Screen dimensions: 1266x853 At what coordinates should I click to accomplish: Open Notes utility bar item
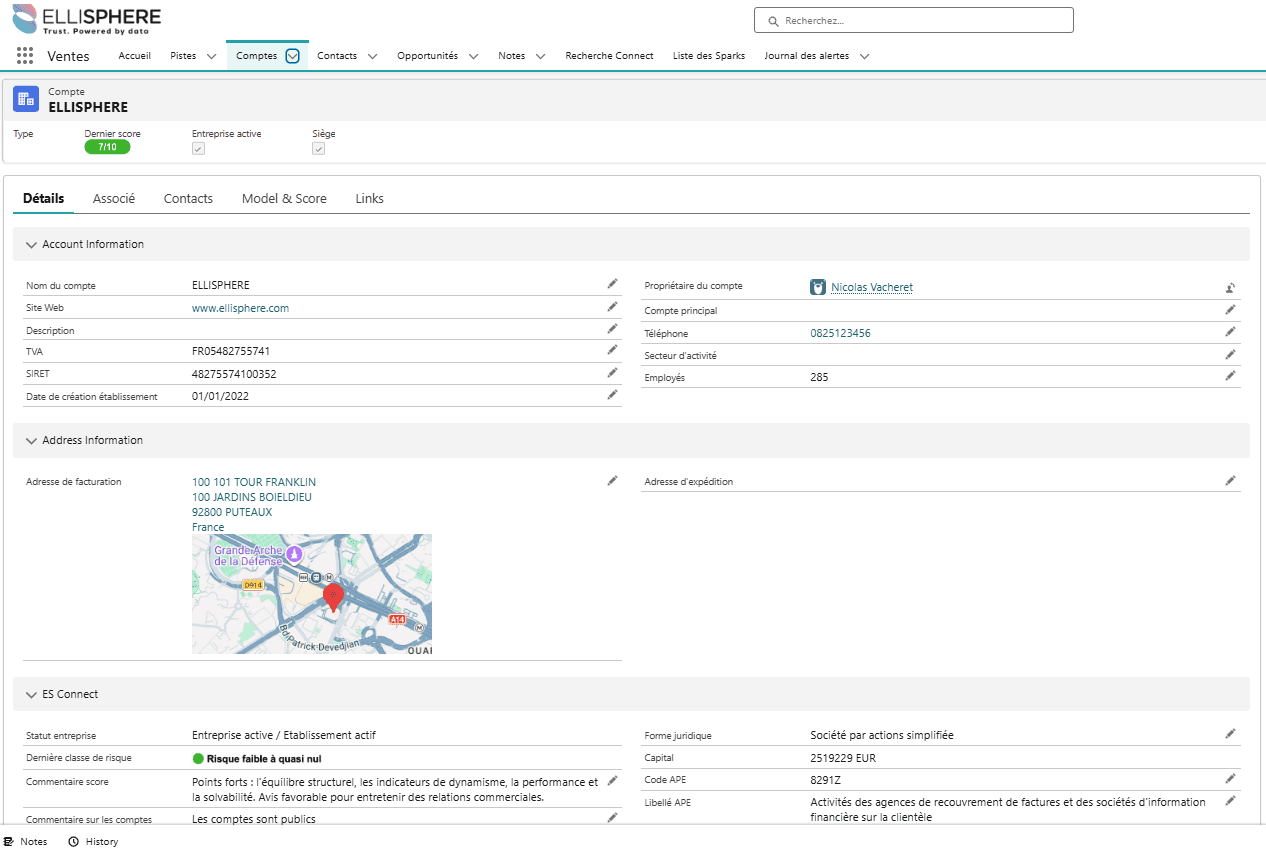click(x=26, y=841)
